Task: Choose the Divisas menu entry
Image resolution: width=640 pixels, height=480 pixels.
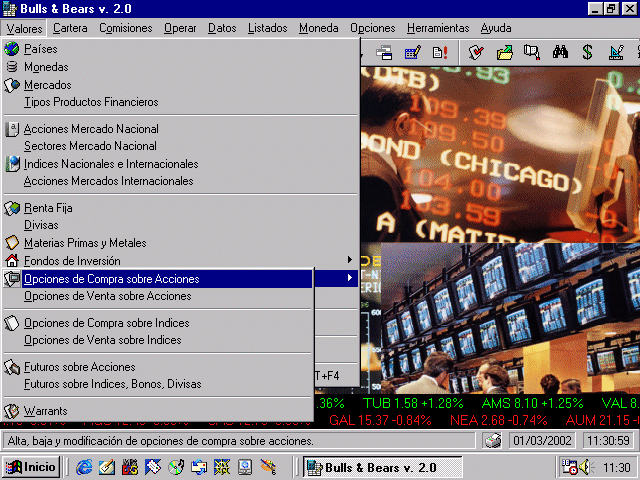Action: click(x=181, y=225)
